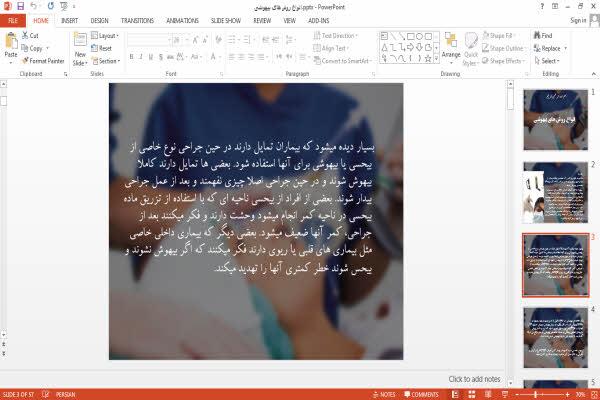This screenshot has width=600, height=400.
Task: Toggle the Notes pane in status bar
Action: pyautogui.click(x=384, y=394)
